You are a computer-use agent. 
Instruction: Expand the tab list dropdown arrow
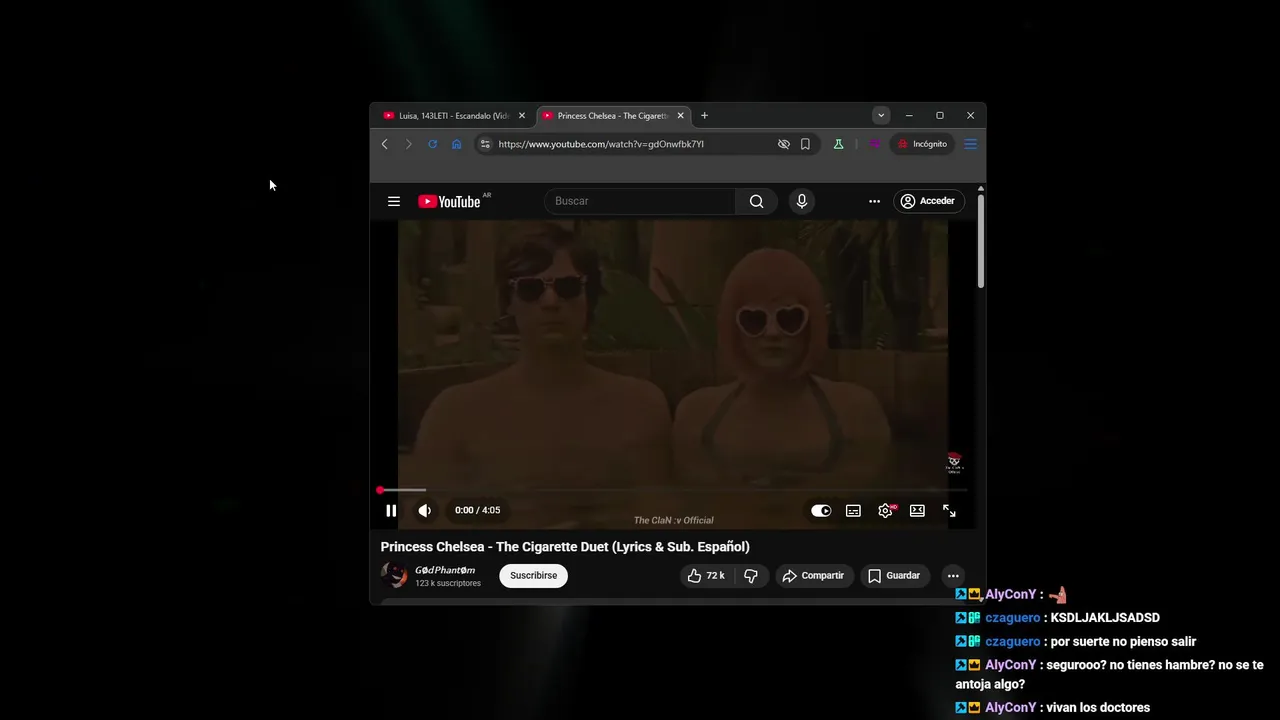881,115
